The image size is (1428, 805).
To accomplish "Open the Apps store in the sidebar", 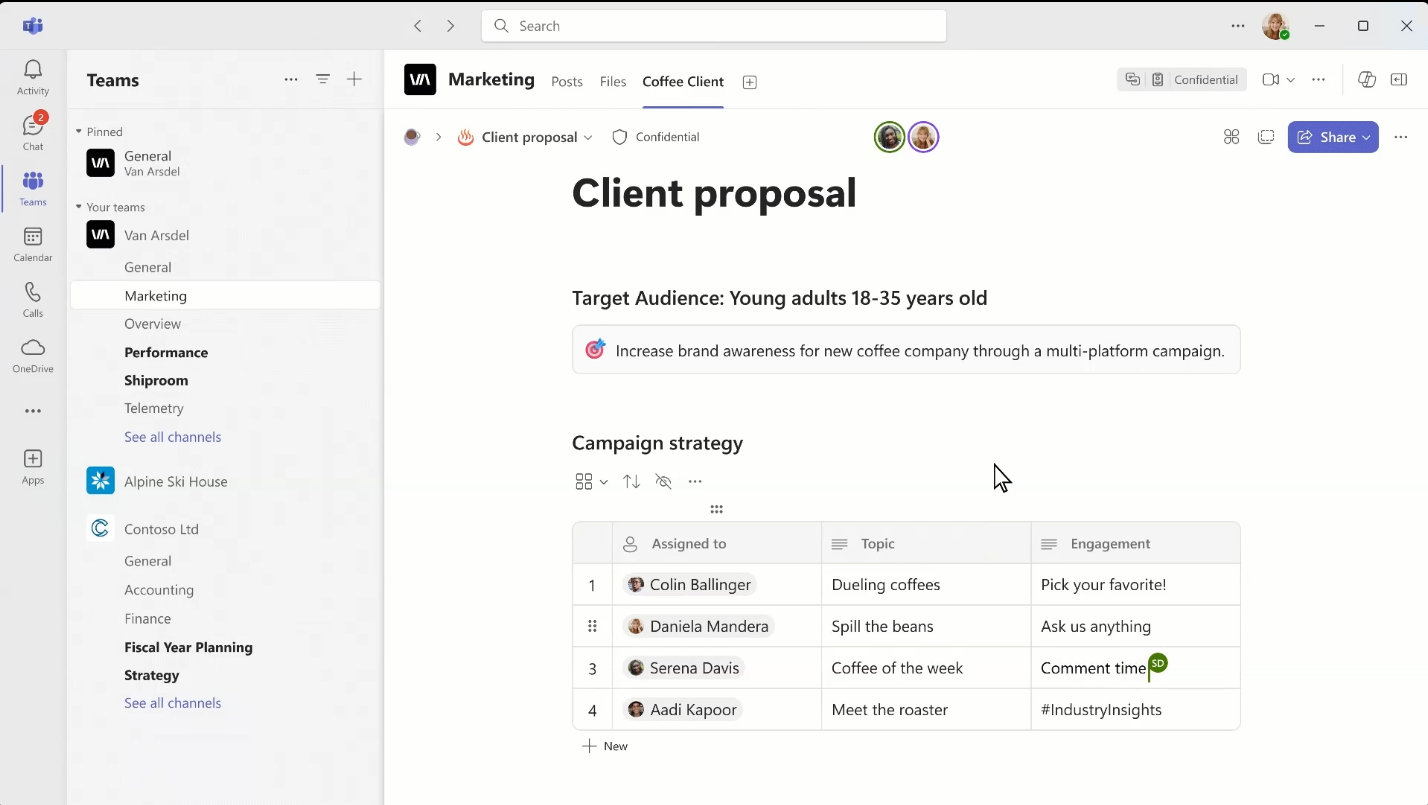I will coord(33,466).
